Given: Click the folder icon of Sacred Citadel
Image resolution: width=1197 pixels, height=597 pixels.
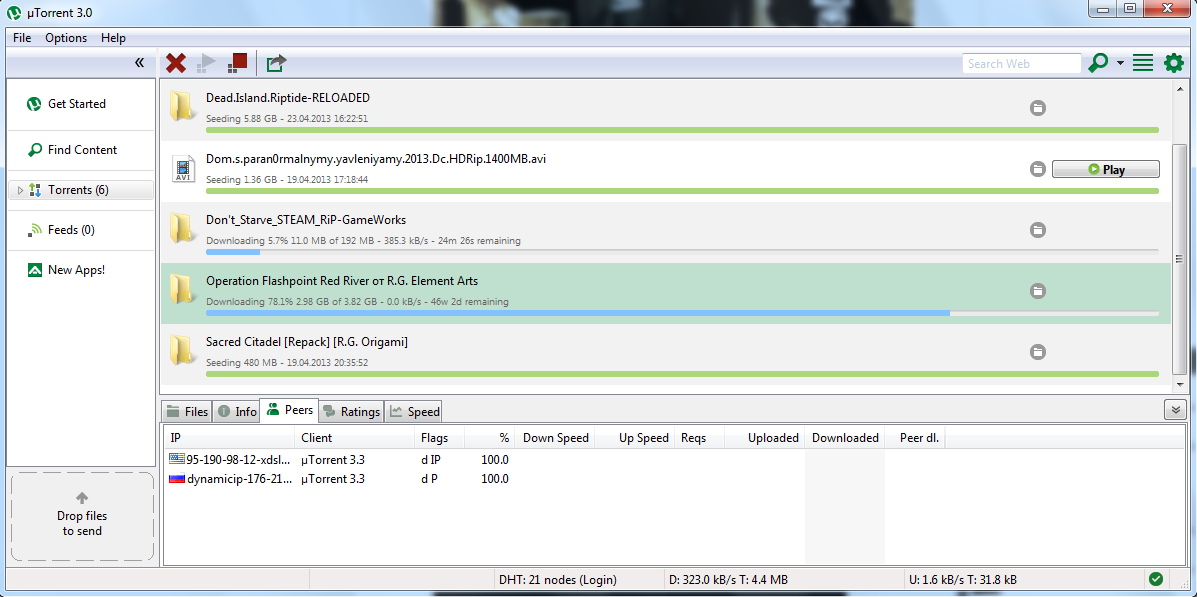Looking at the screenshot, I should coord(182,350).
